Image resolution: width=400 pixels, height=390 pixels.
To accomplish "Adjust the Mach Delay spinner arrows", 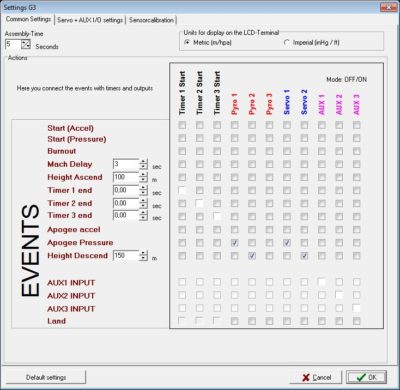I will click(143, 164).
